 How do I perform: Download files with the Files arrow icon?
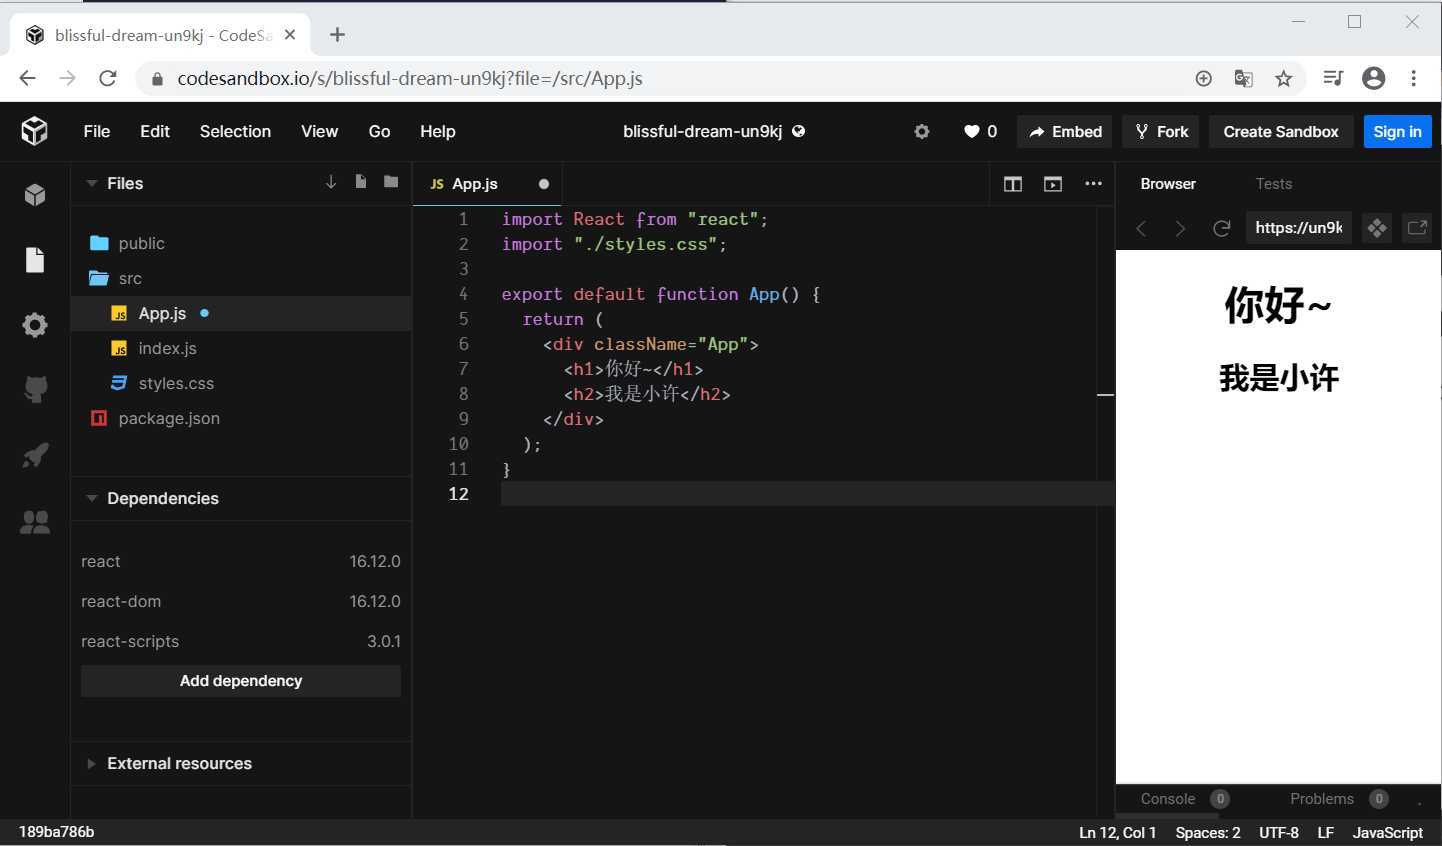(x=331, y=182)
